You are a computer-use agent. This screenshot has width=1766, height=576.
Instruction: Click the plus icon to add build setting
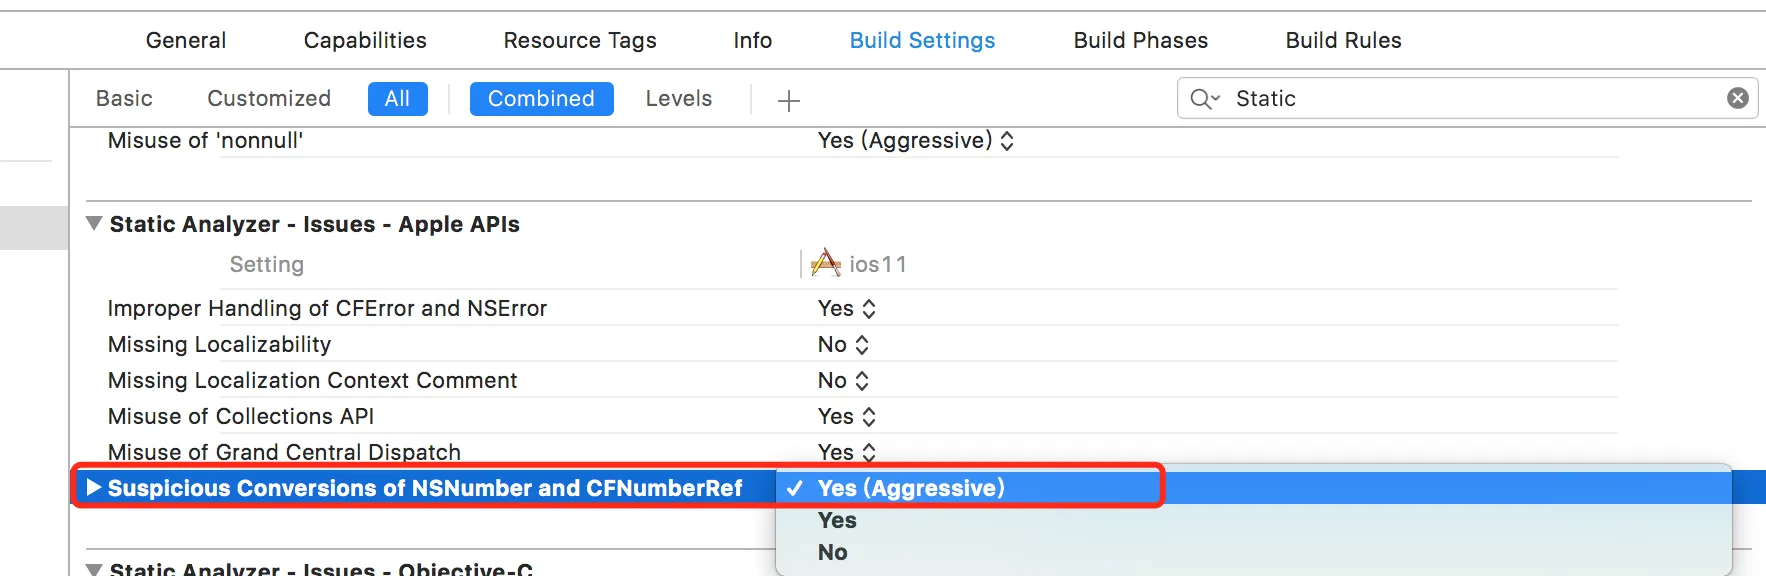(x=789, y=100)
